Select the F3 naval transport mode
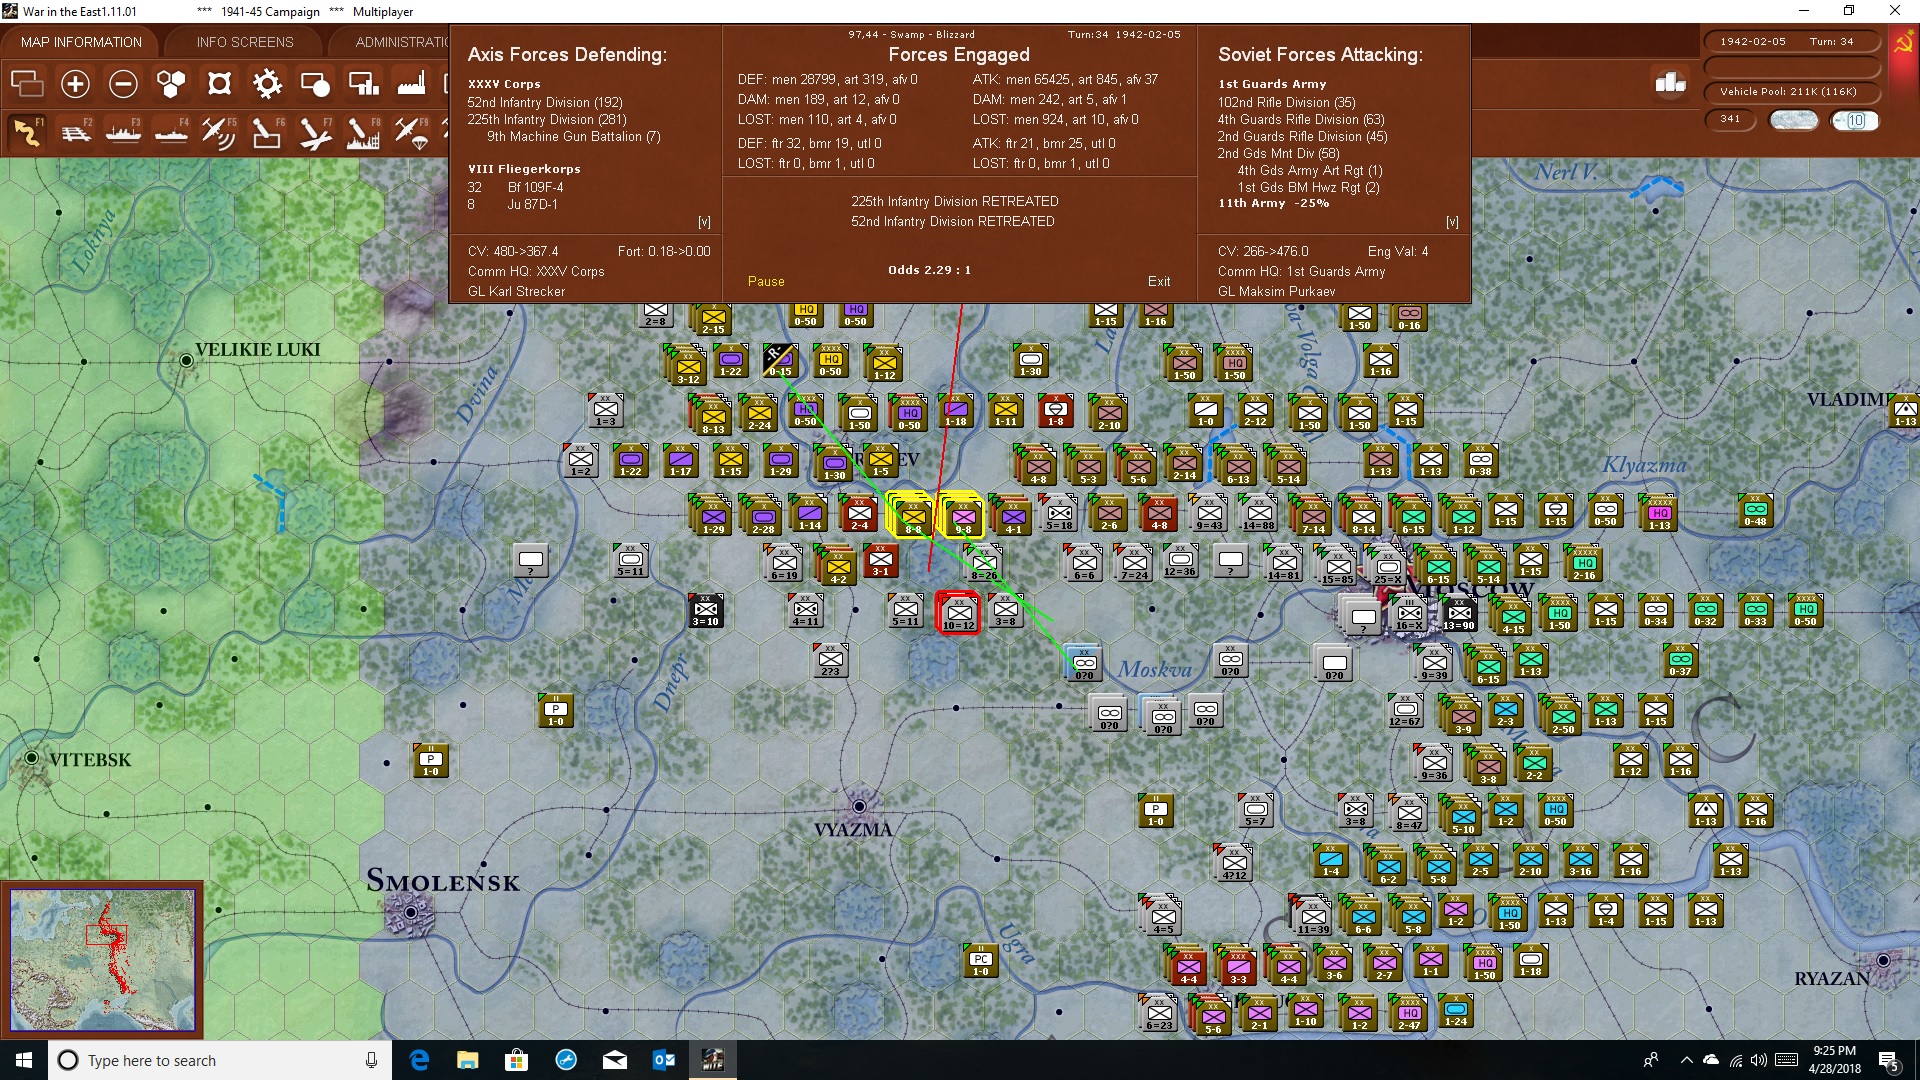This screenshot has height=1080, width=1920. click(x=123, y=132)
